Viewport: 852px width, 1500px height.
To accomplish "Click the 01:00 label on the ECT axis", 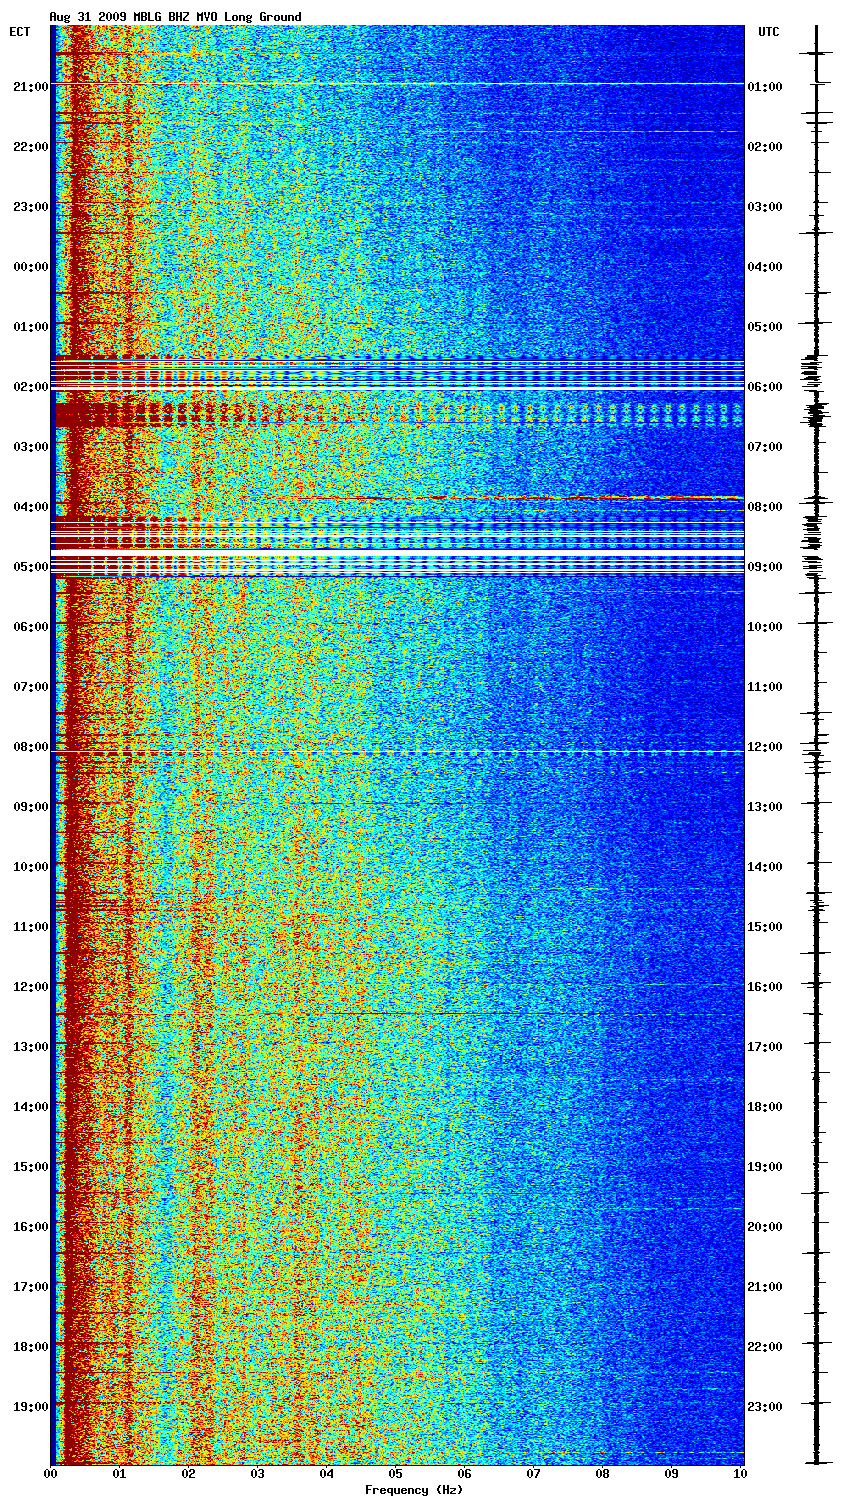I will pyautogui.click(x=31, y=327).
